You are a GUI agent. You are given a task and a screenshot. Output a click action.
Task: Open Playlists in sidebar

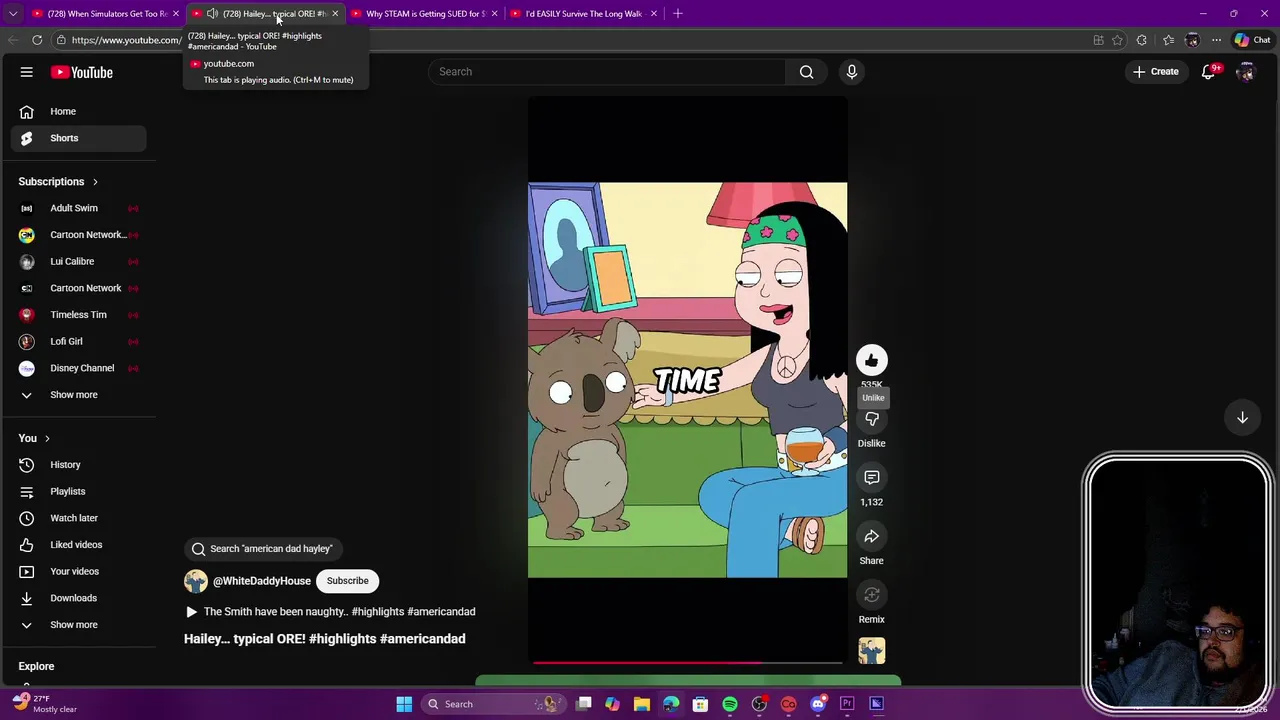(x=78, y=492)
